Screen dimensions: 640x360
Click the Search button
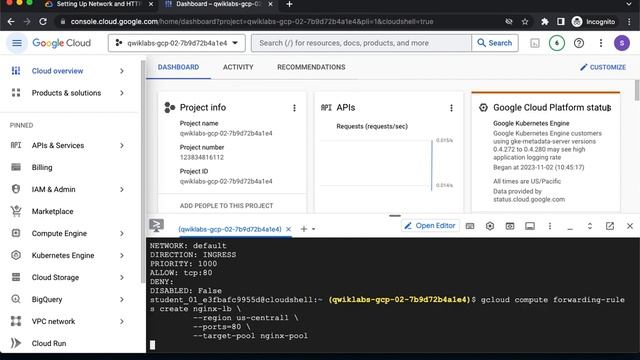(495, 43)
